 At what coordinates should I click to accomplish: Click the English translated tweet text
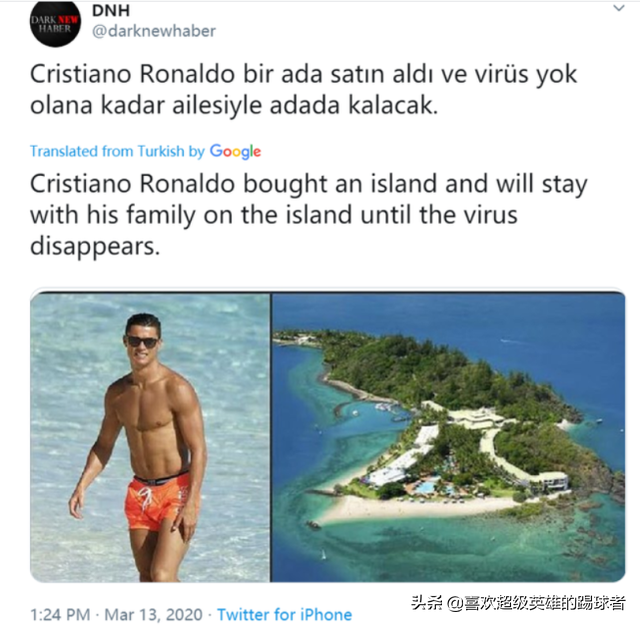click(x=309, y=215)
